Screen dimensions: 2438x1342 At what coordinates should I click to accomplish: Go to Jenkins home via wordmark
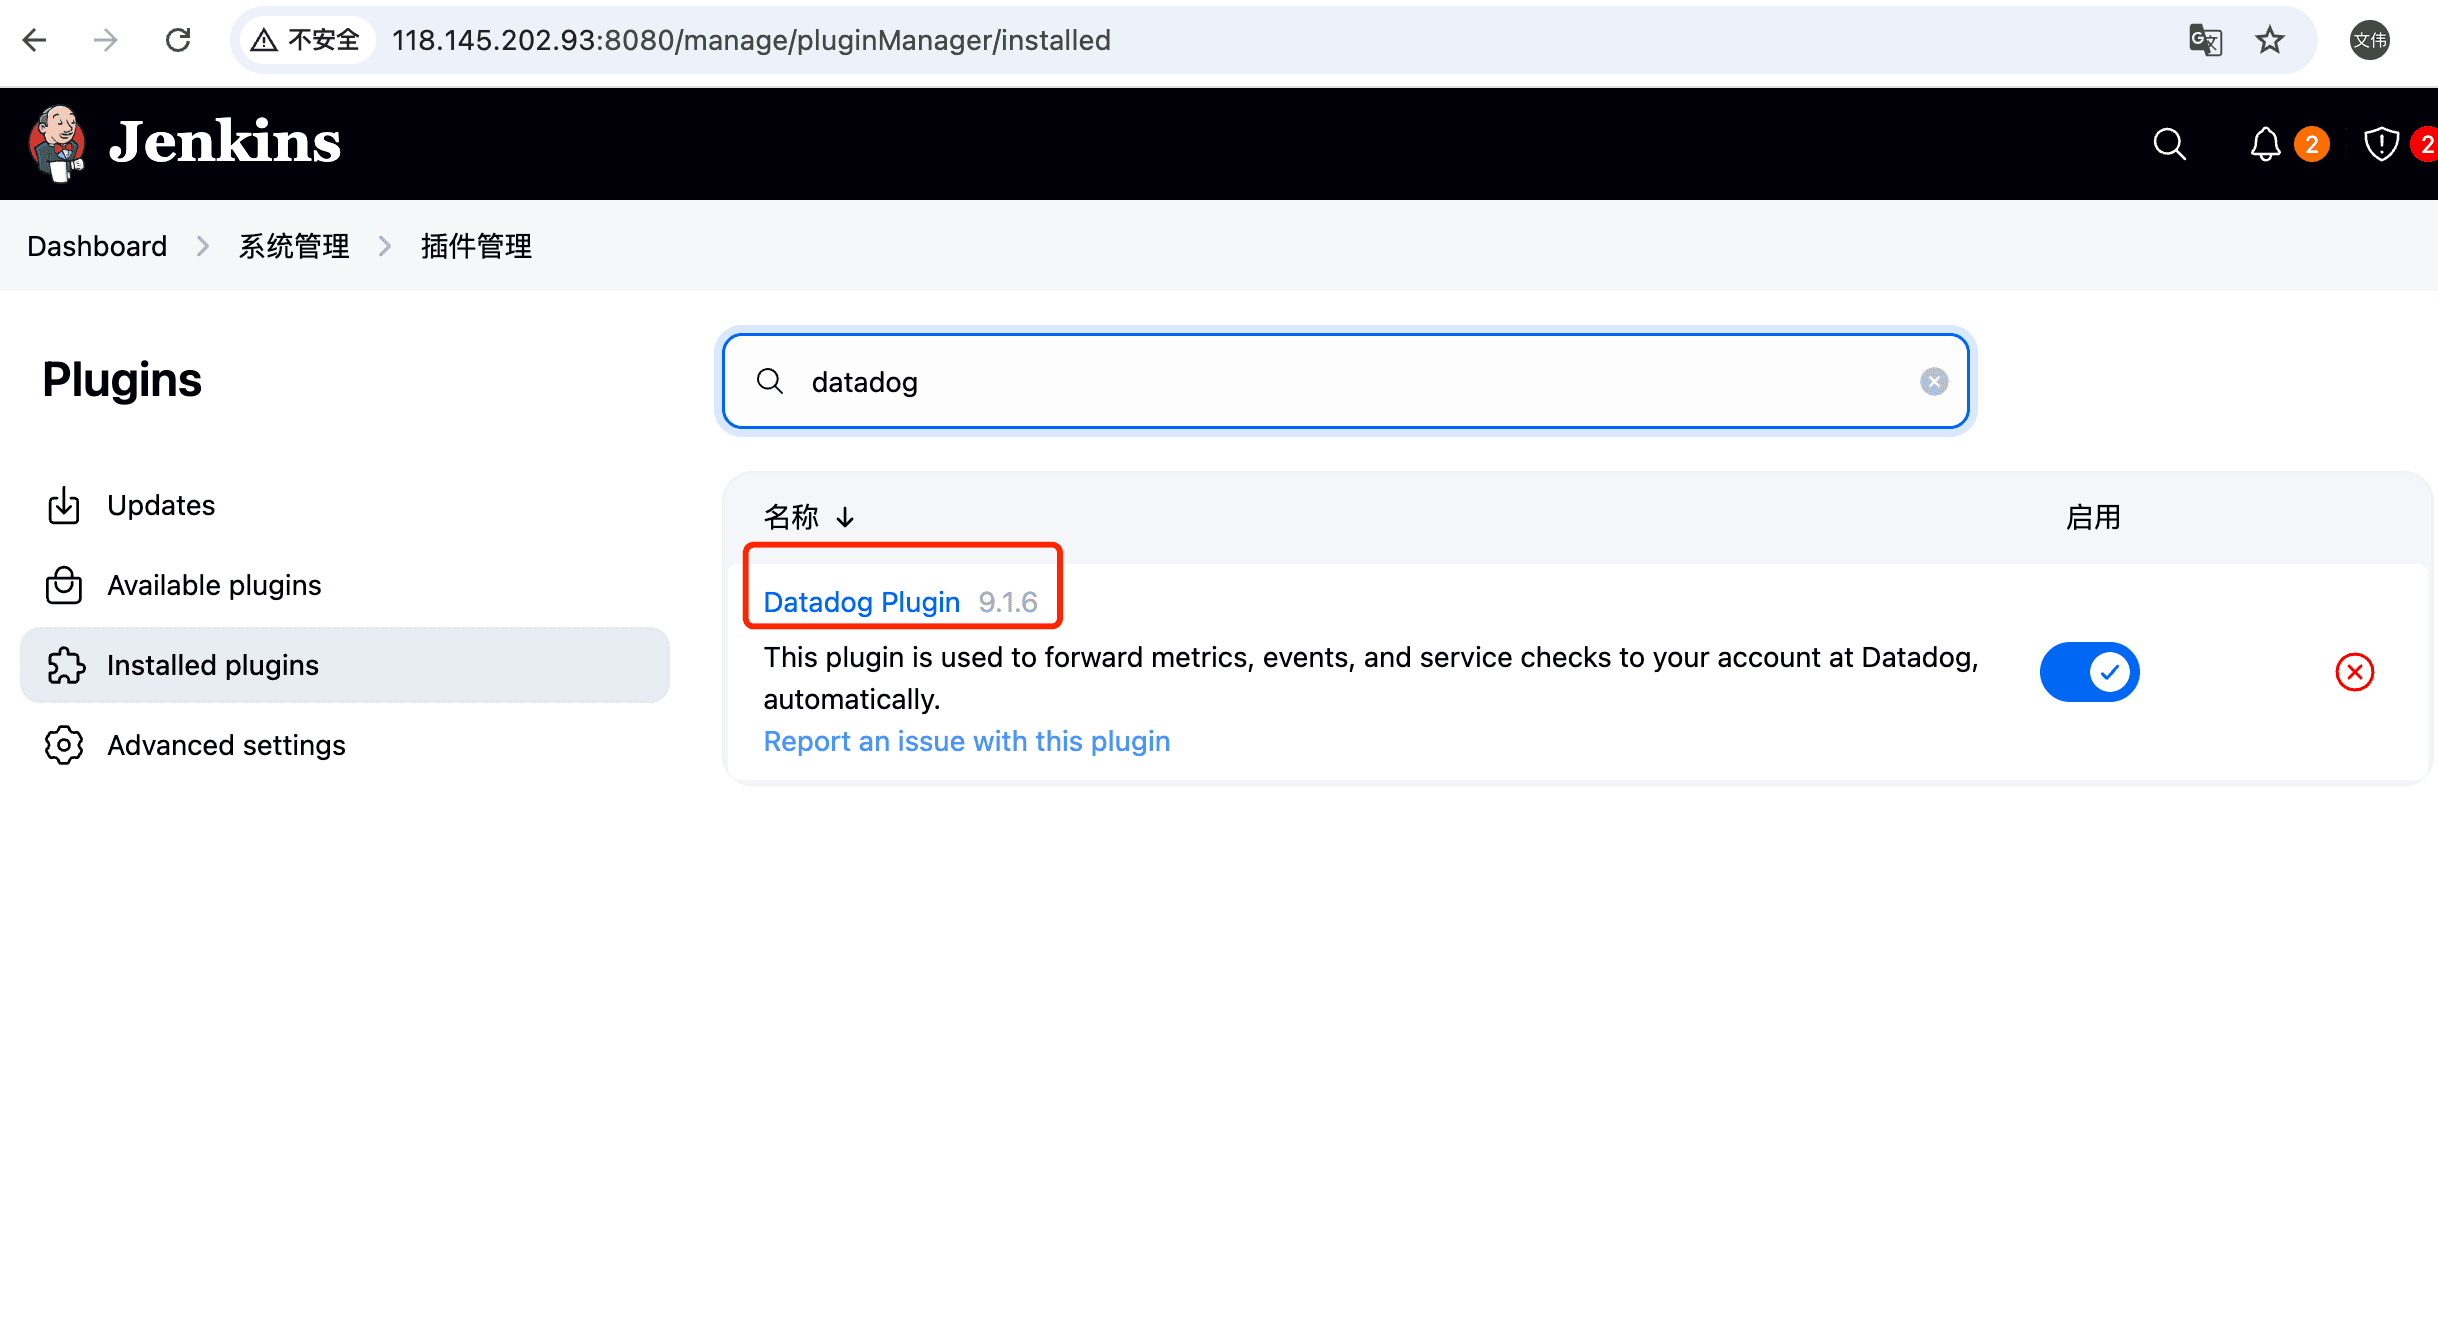click(225, 142)
